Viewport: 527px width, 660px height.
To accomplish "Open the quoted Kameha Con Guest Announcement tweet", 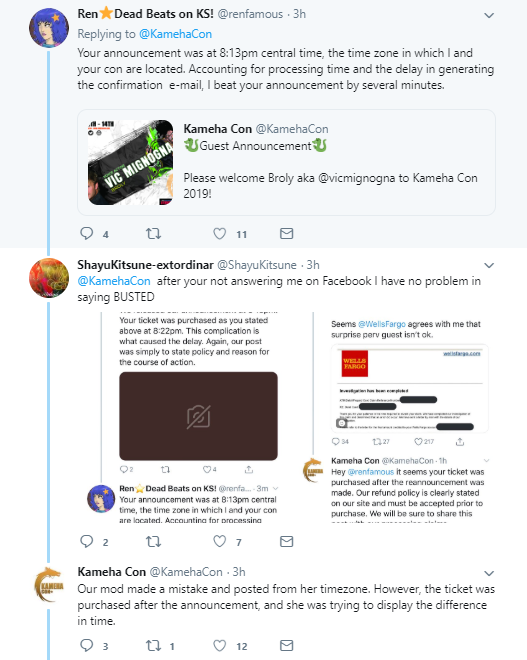I will point(286,162).
